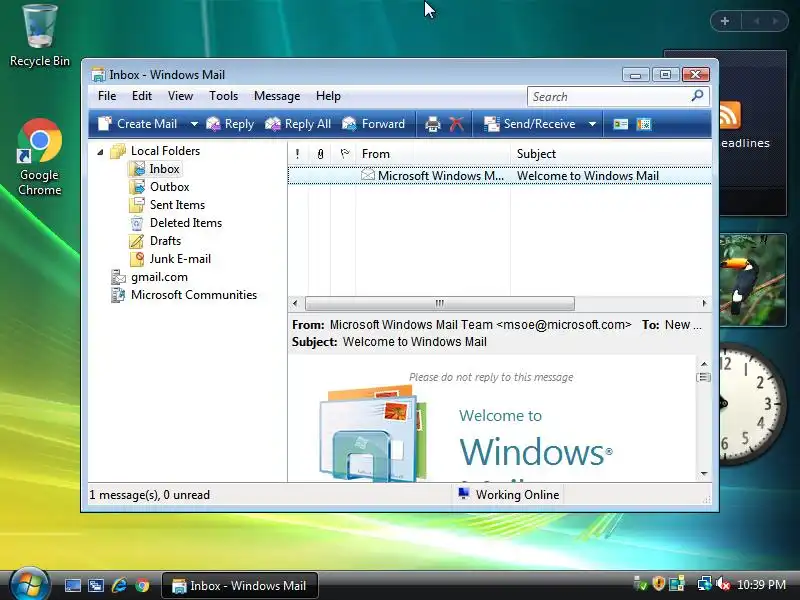
Task: Click the search magnifier icon
Action: coord(697,96)
